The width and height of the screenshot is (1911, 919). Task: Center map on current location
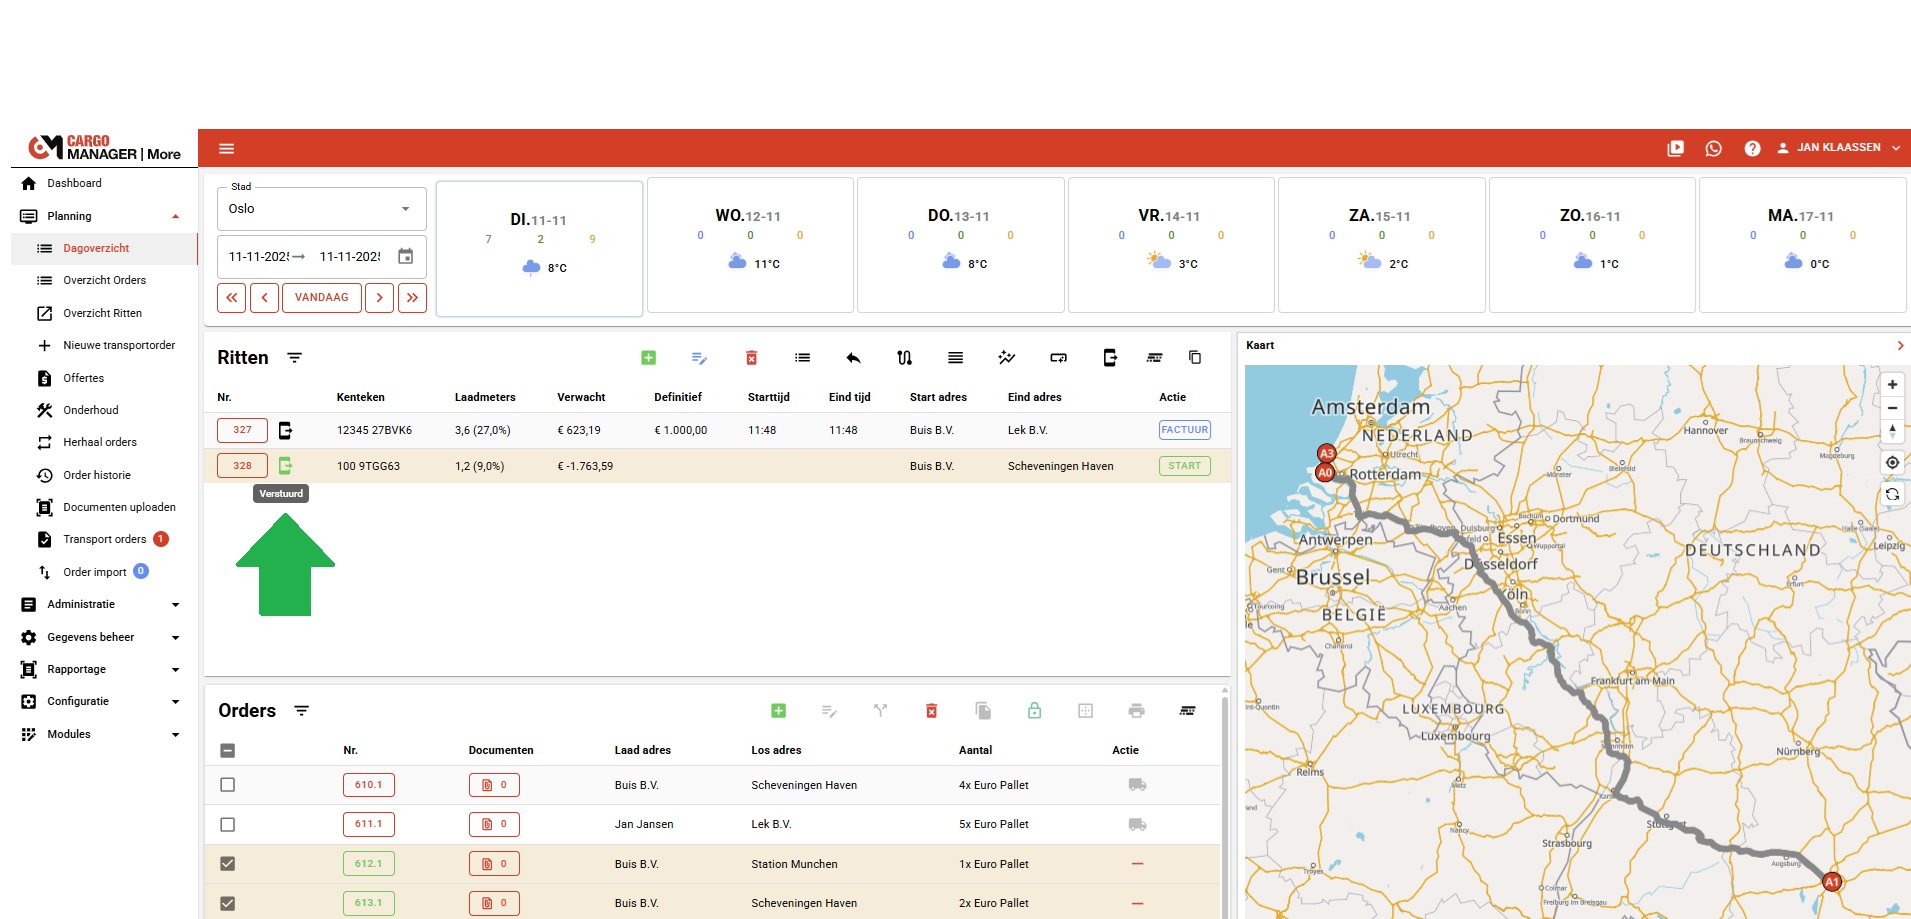click(1892, 463)
